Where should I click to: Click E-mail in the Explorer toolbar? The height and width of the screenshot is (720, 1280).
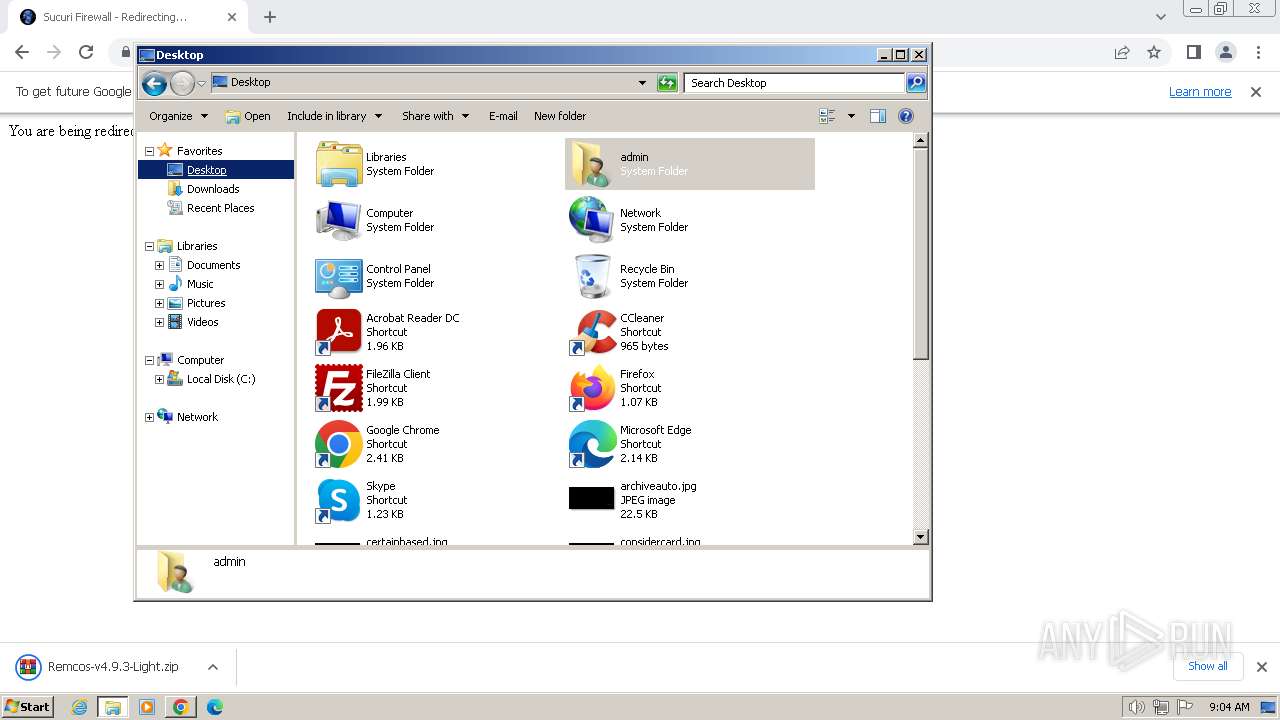[503, 116]
